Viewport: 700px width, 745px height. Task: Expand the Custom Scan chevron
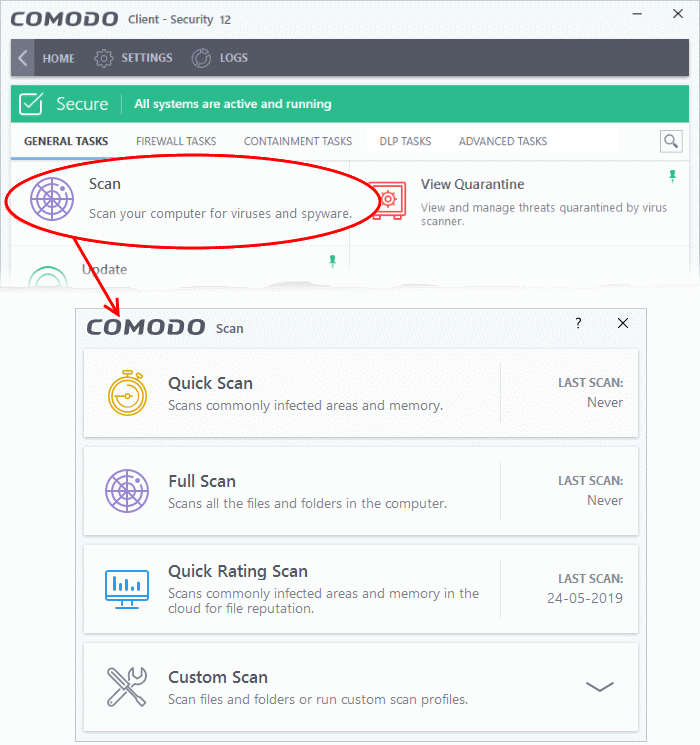[x=600, y=687]
